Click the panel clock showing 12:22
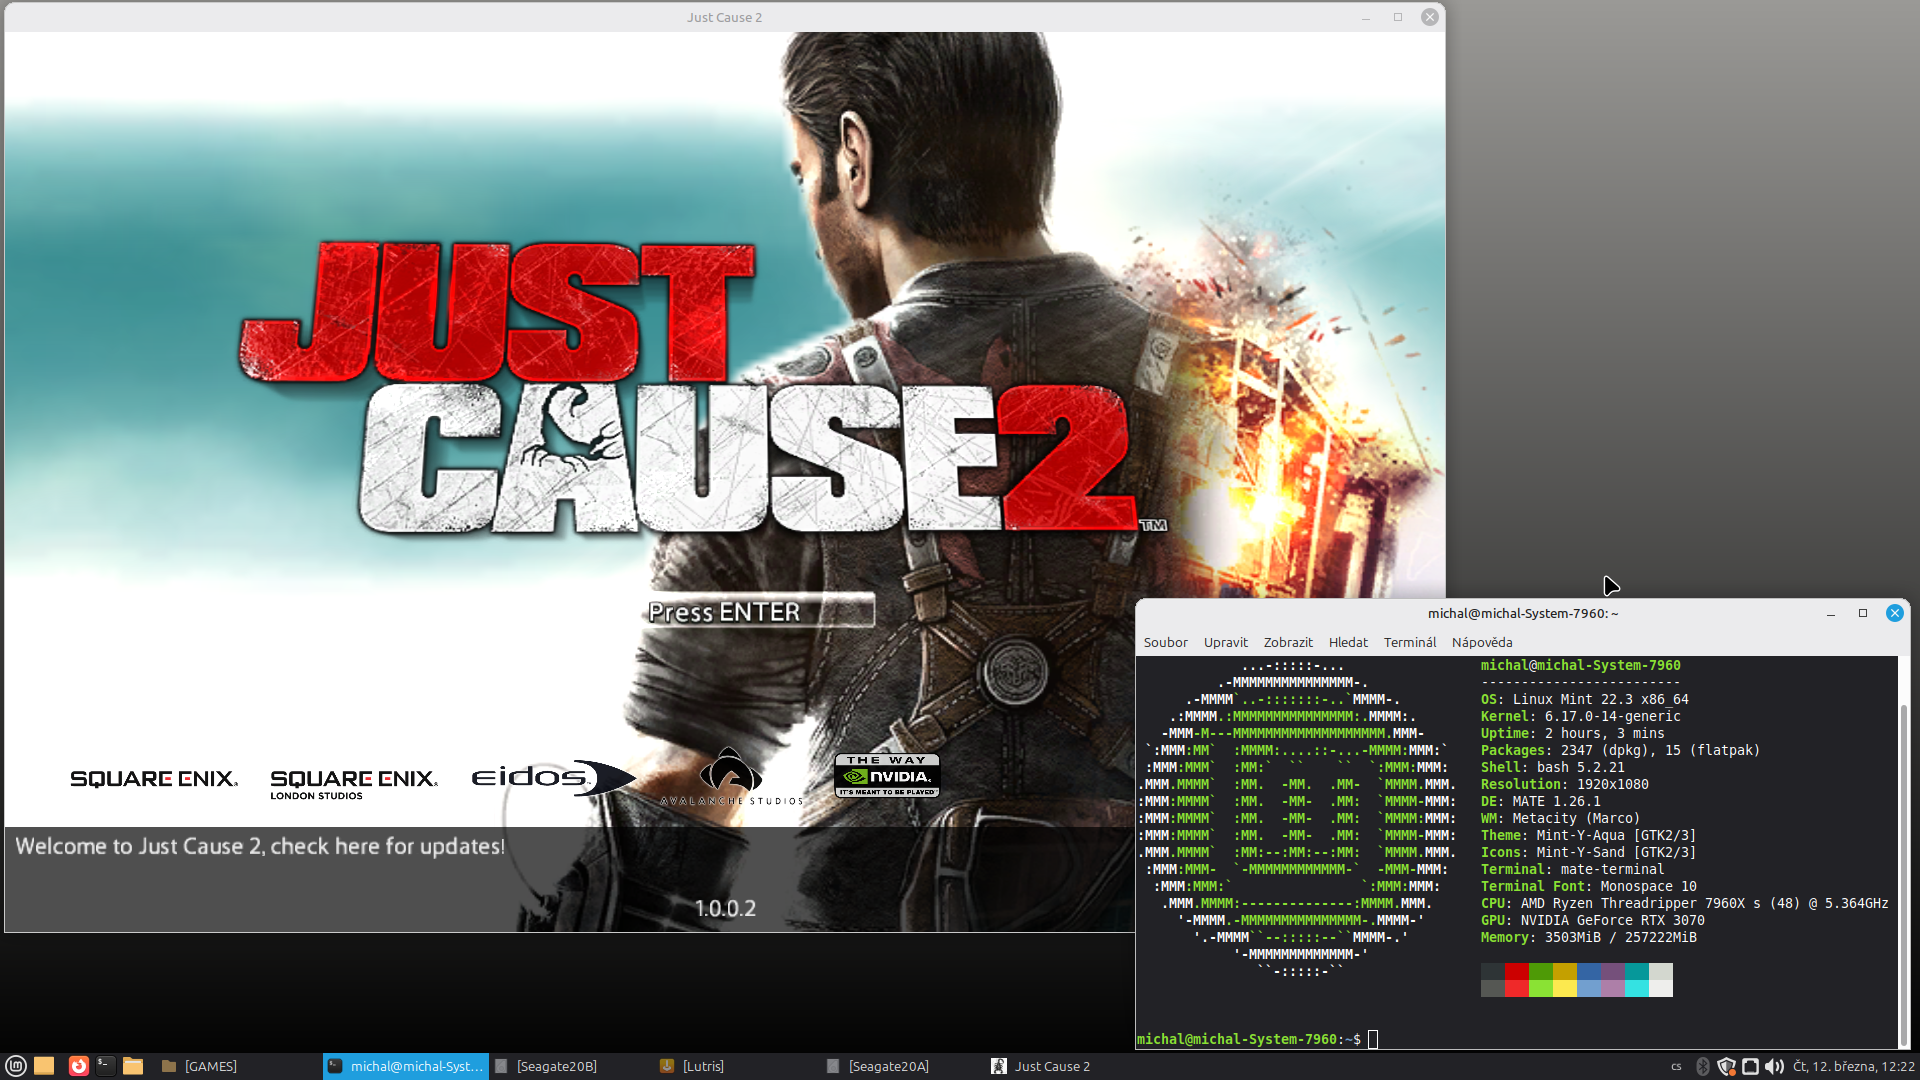 (x=1853, y=1066)
